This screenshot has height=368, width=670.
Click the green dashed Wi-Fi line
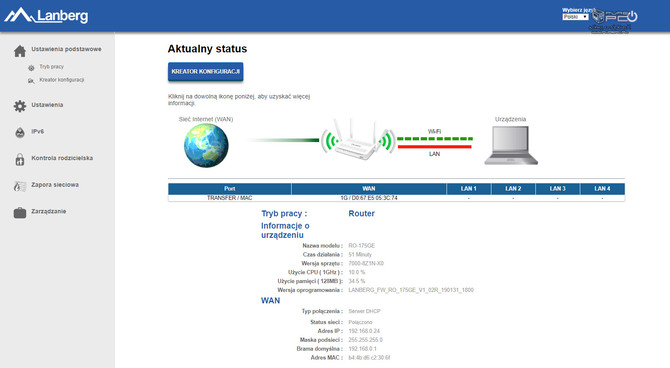point(435,138)
